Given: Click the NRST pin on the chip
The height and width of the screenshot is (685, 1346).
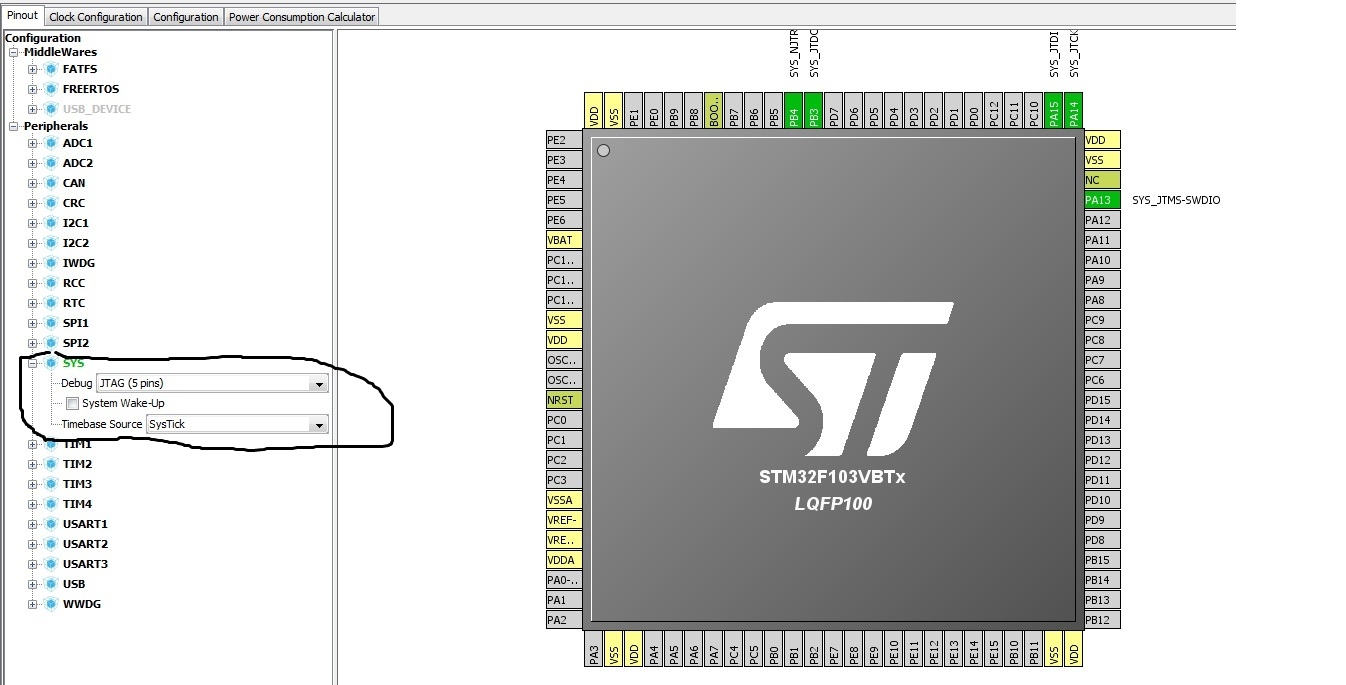Looking at the screenshot, I should pos(563,400).
